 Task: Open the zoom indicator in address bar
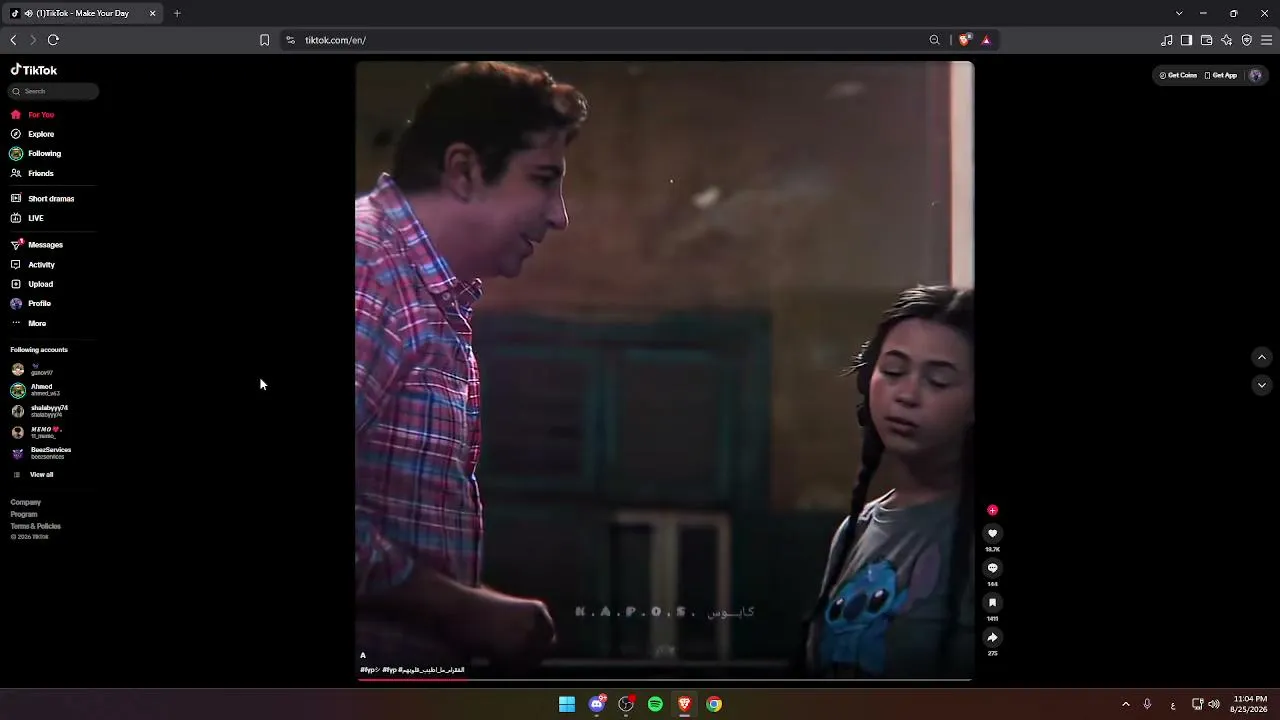(x=935, y=40)
